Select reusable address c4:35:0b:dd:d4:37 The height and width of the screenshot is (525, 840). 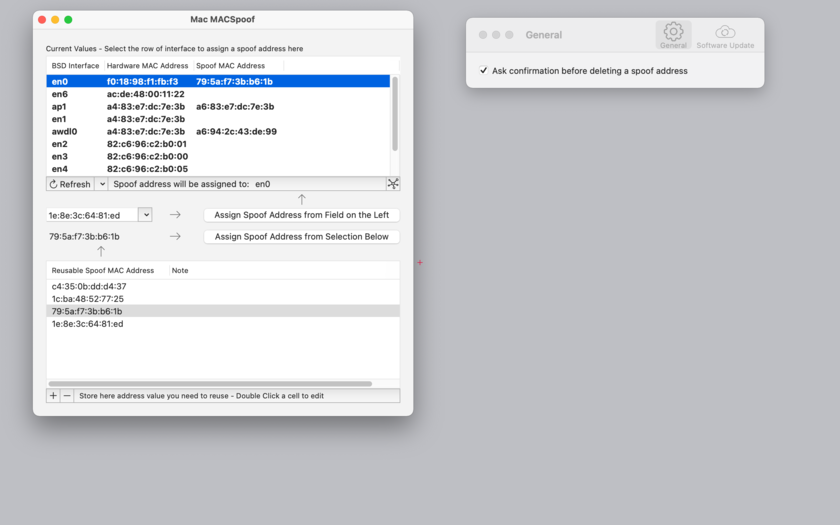(223, 286)
